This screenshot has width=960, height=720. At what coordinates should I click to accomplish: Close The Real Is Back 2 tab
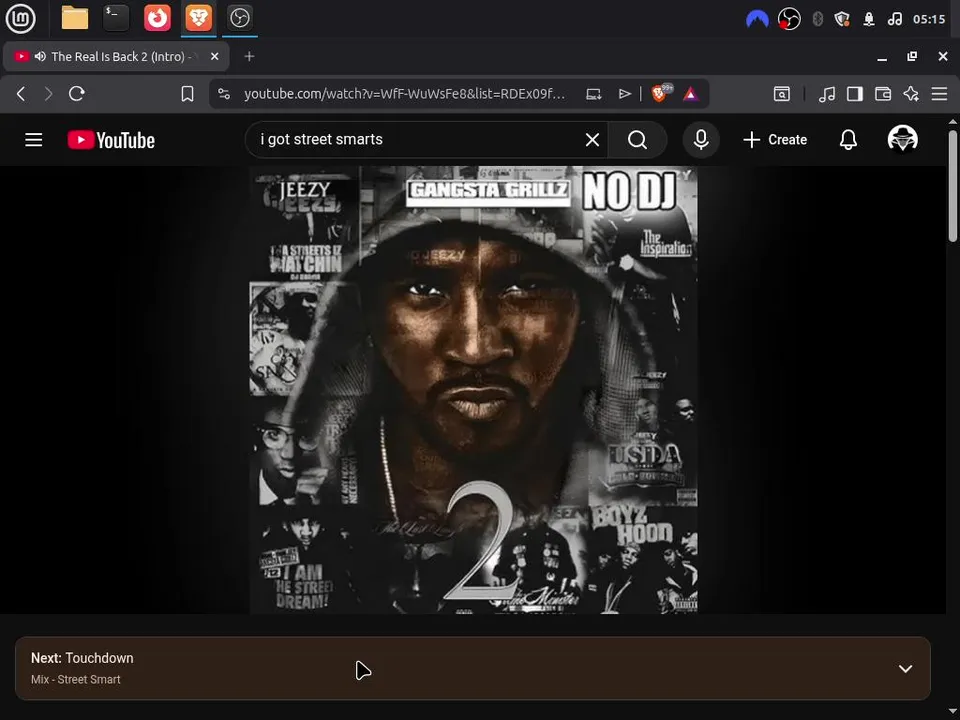click(214, 56)
